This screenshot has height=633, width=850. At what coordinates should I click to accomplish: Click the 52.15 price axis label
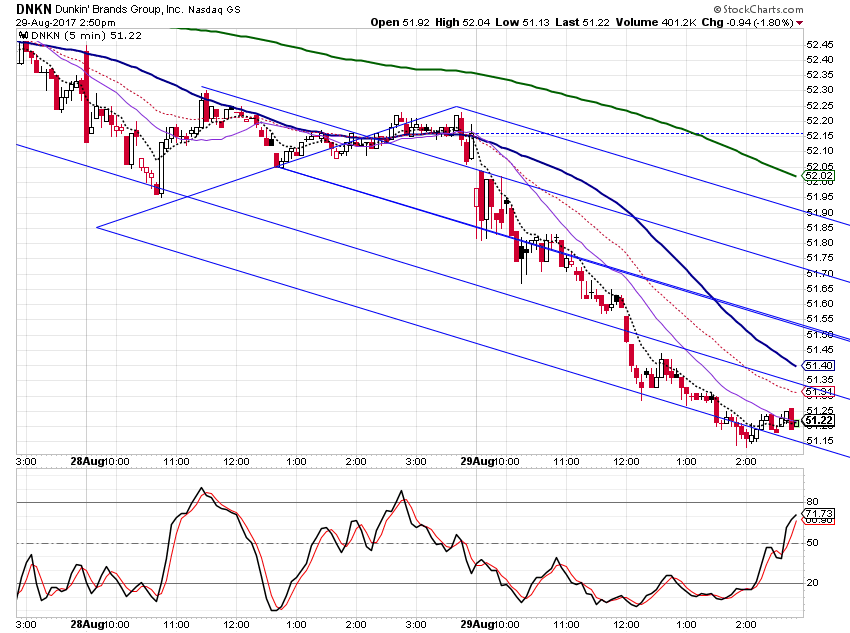tap(820, 135)
